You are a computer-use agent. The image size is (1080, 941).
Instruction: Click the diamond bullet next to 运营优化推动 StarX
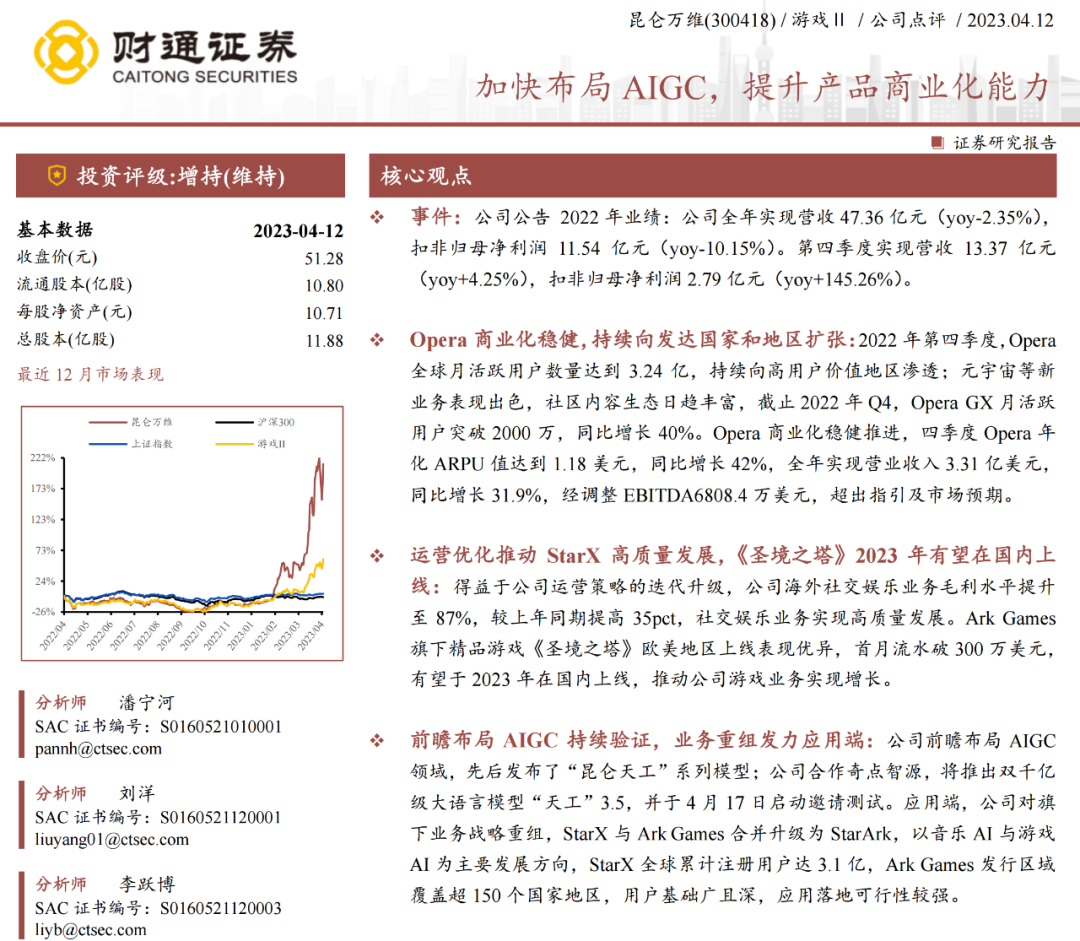pos(377,555)
